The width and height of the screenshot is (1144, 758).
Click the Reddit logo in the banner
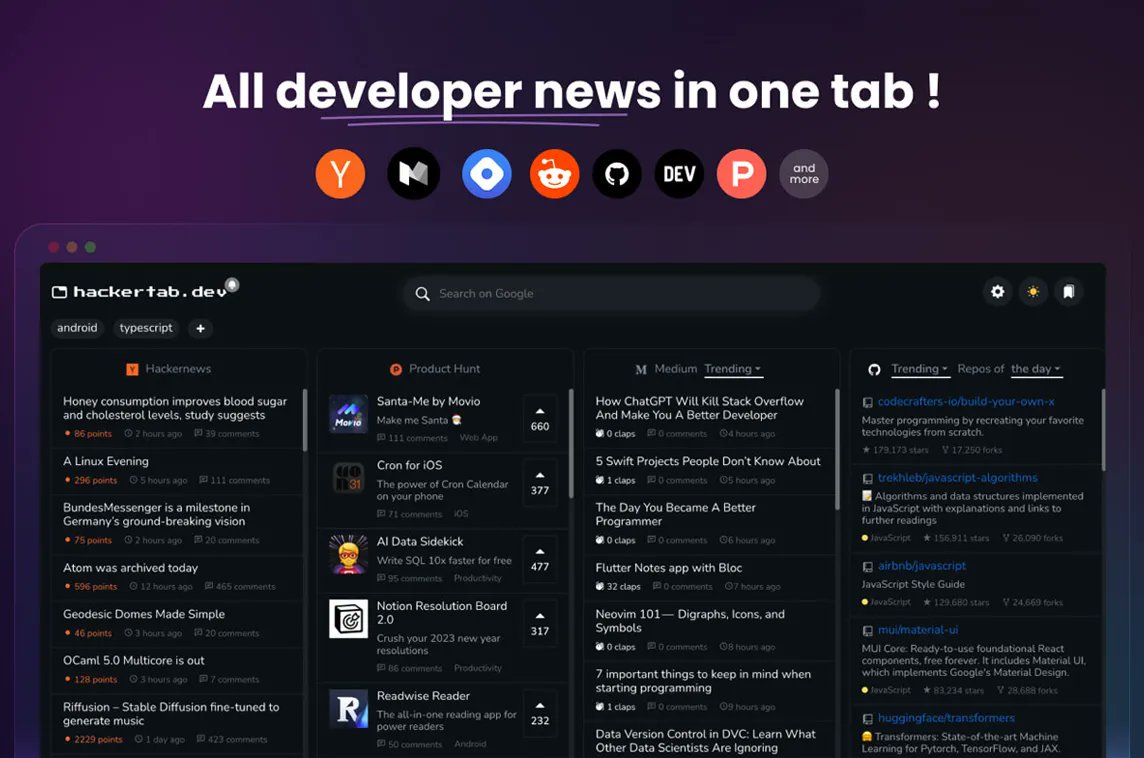point(554,174)
